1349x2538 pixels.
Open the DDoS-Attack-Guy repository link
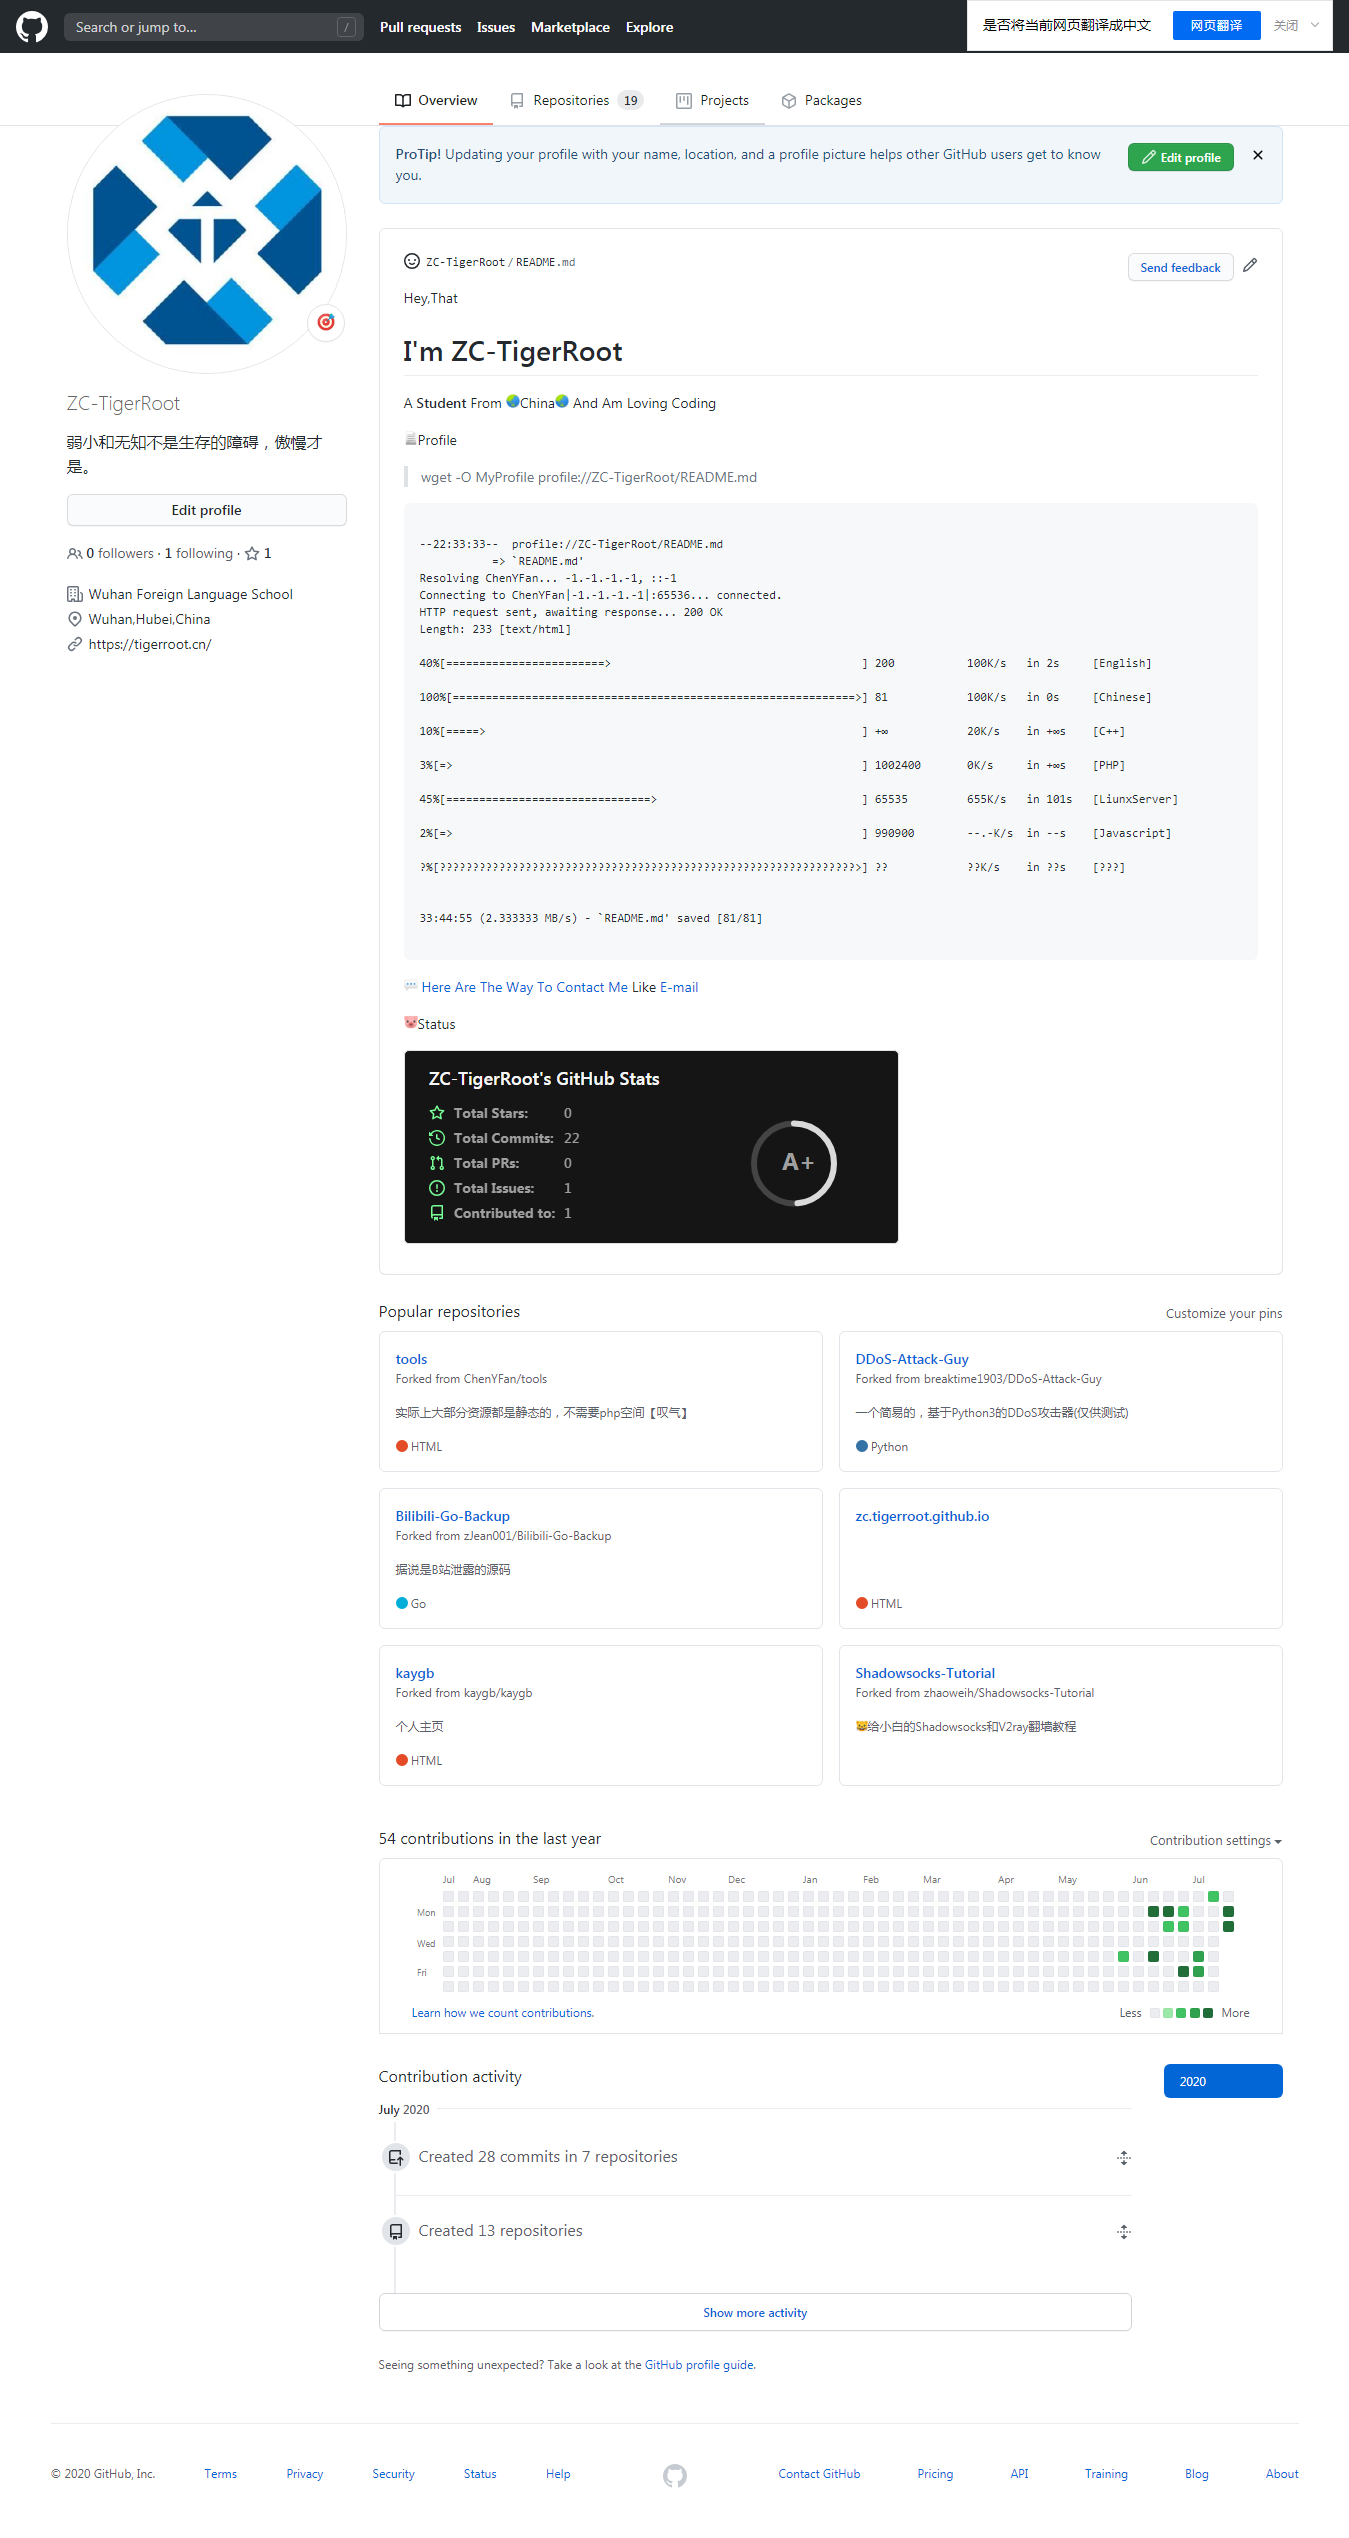coord(912,1359)
